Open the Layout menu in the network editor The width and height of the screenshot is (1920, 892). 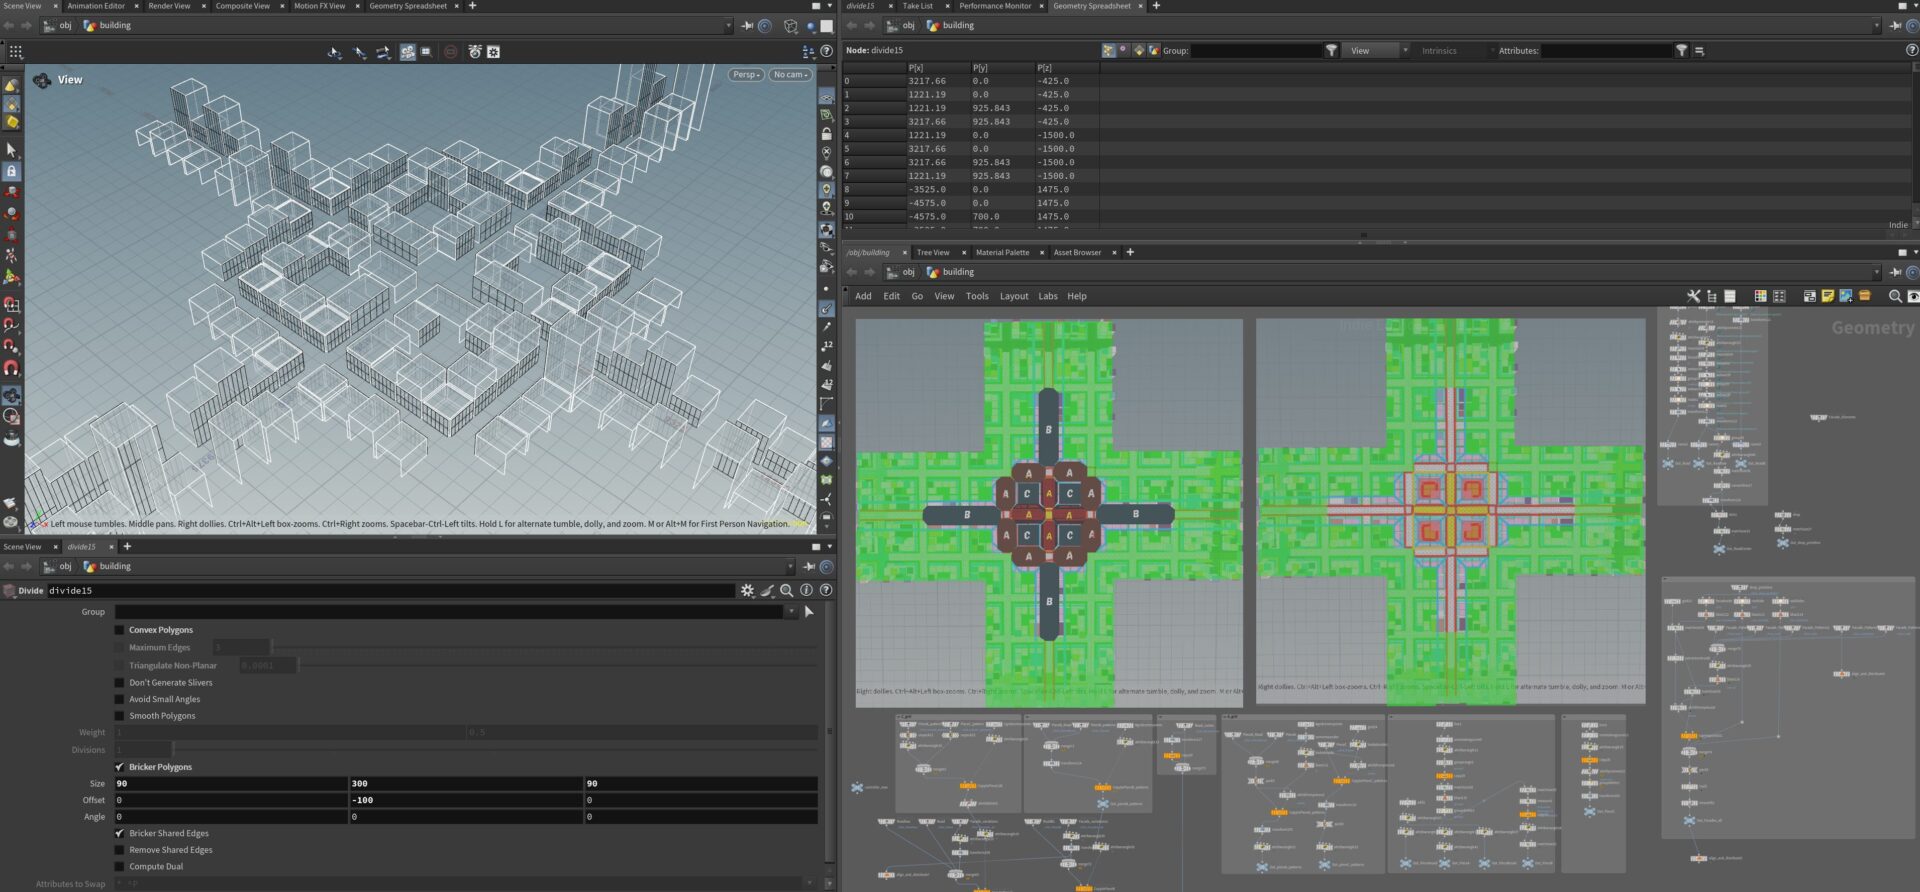(x=1013, y=297)
